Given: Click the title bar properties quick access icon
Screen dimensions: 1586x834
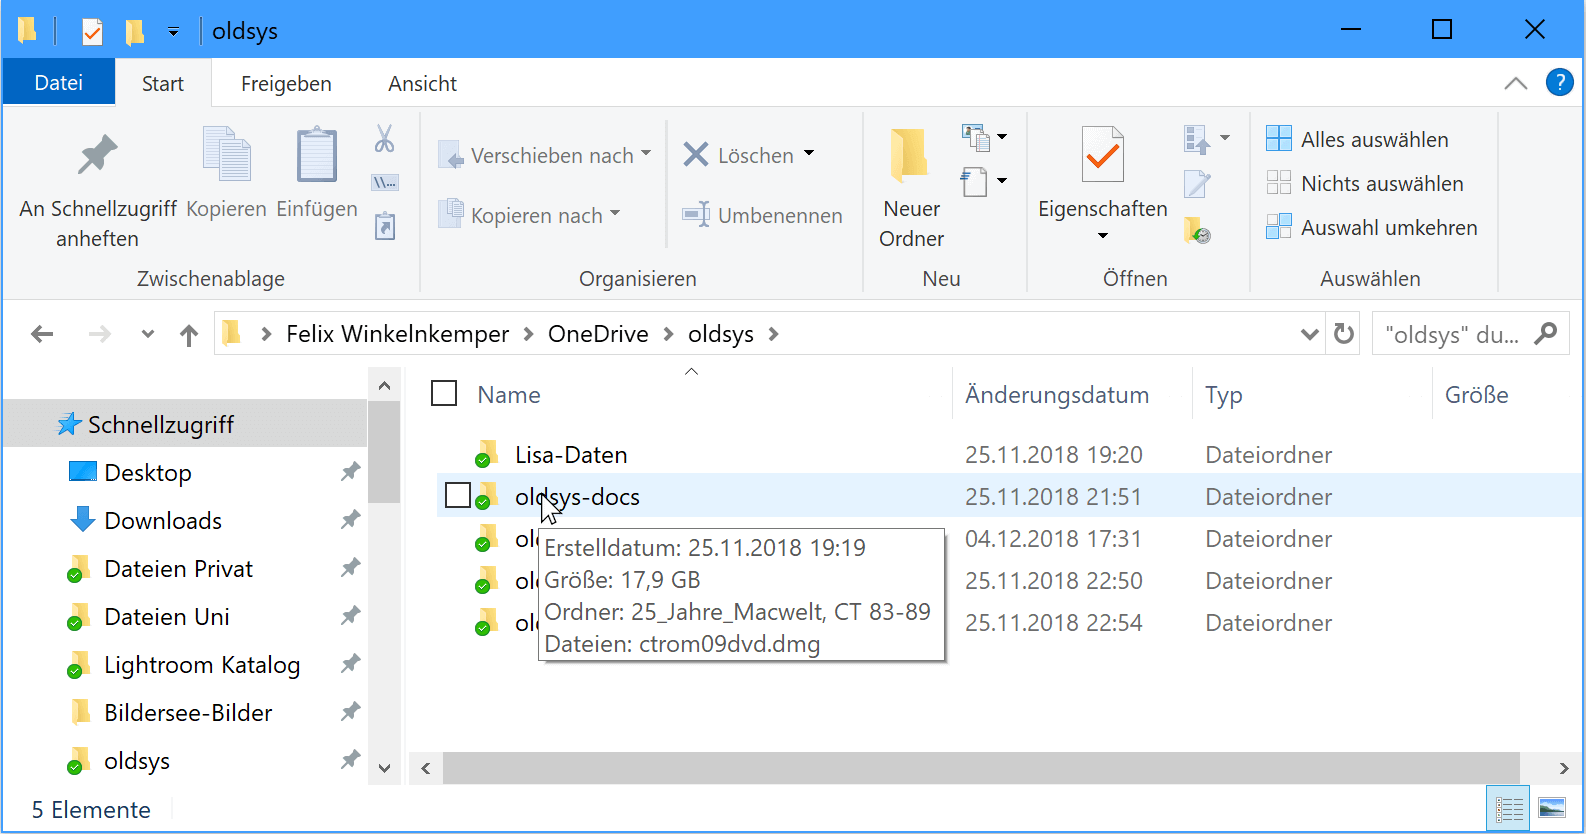Looking at the screenshot, I should (x=92, y=32).
